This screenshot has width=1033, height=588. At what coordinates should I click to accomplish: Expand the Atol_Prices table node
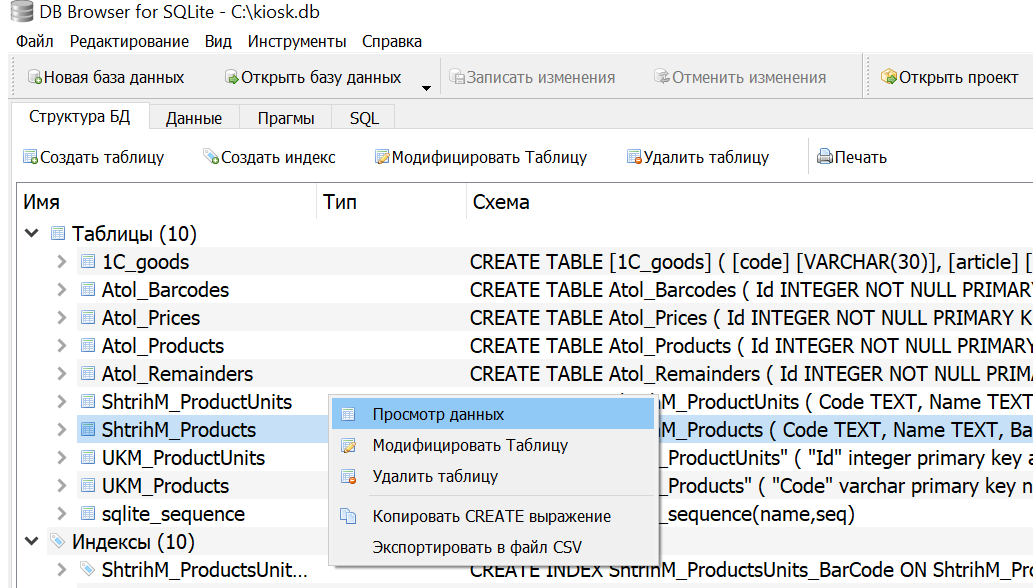click(62, 317)
